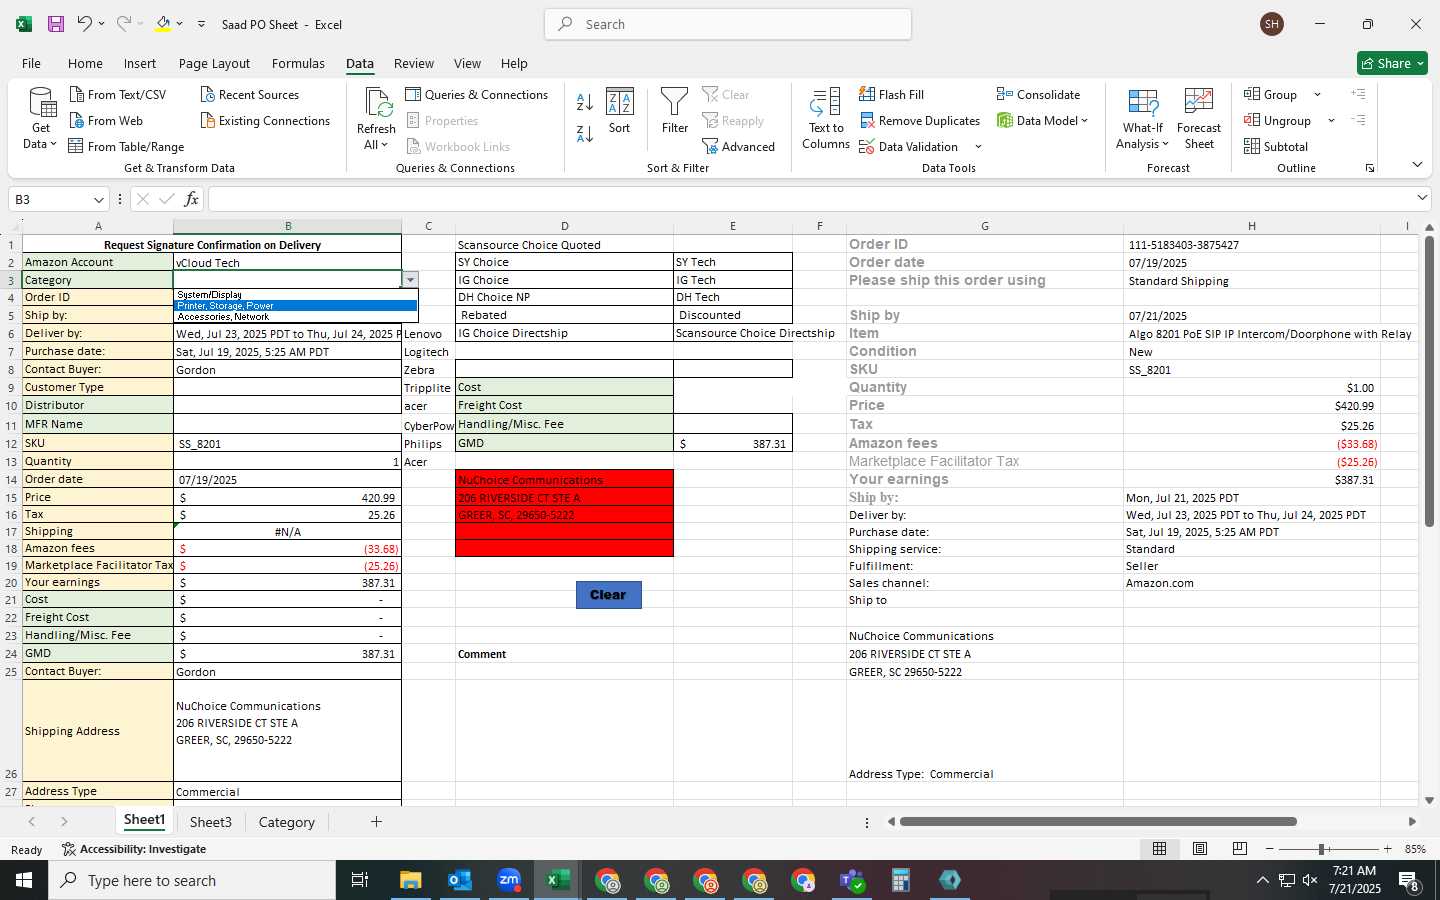The height and width of the screenshot is (900, 1440).
Task: Toggle the Category cell dropdown arrow
Action: (x=410, y=280)
